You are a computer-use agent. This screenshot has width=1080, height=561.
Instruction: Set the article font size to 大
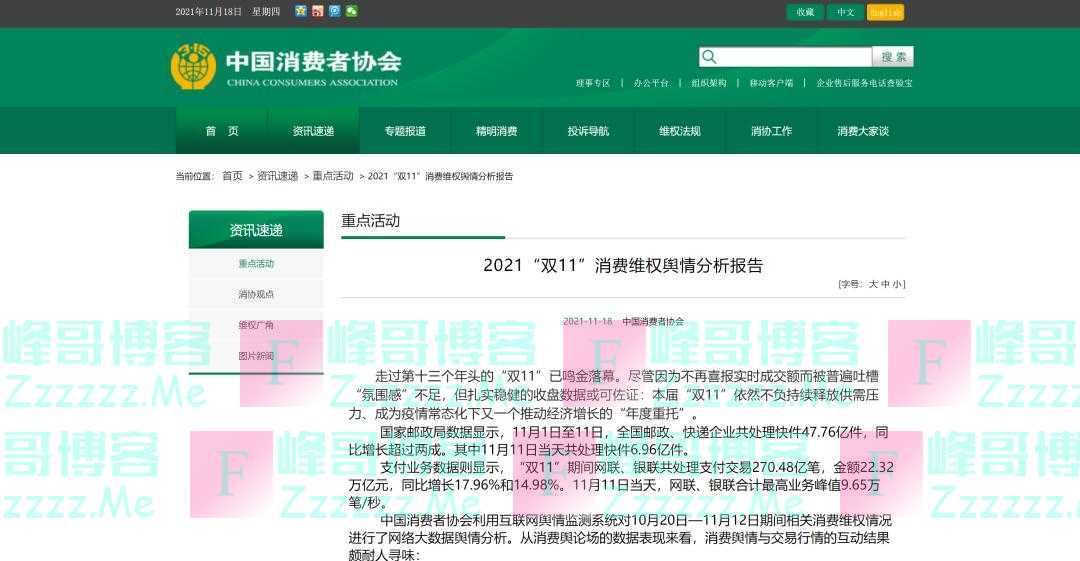(873, 284)
